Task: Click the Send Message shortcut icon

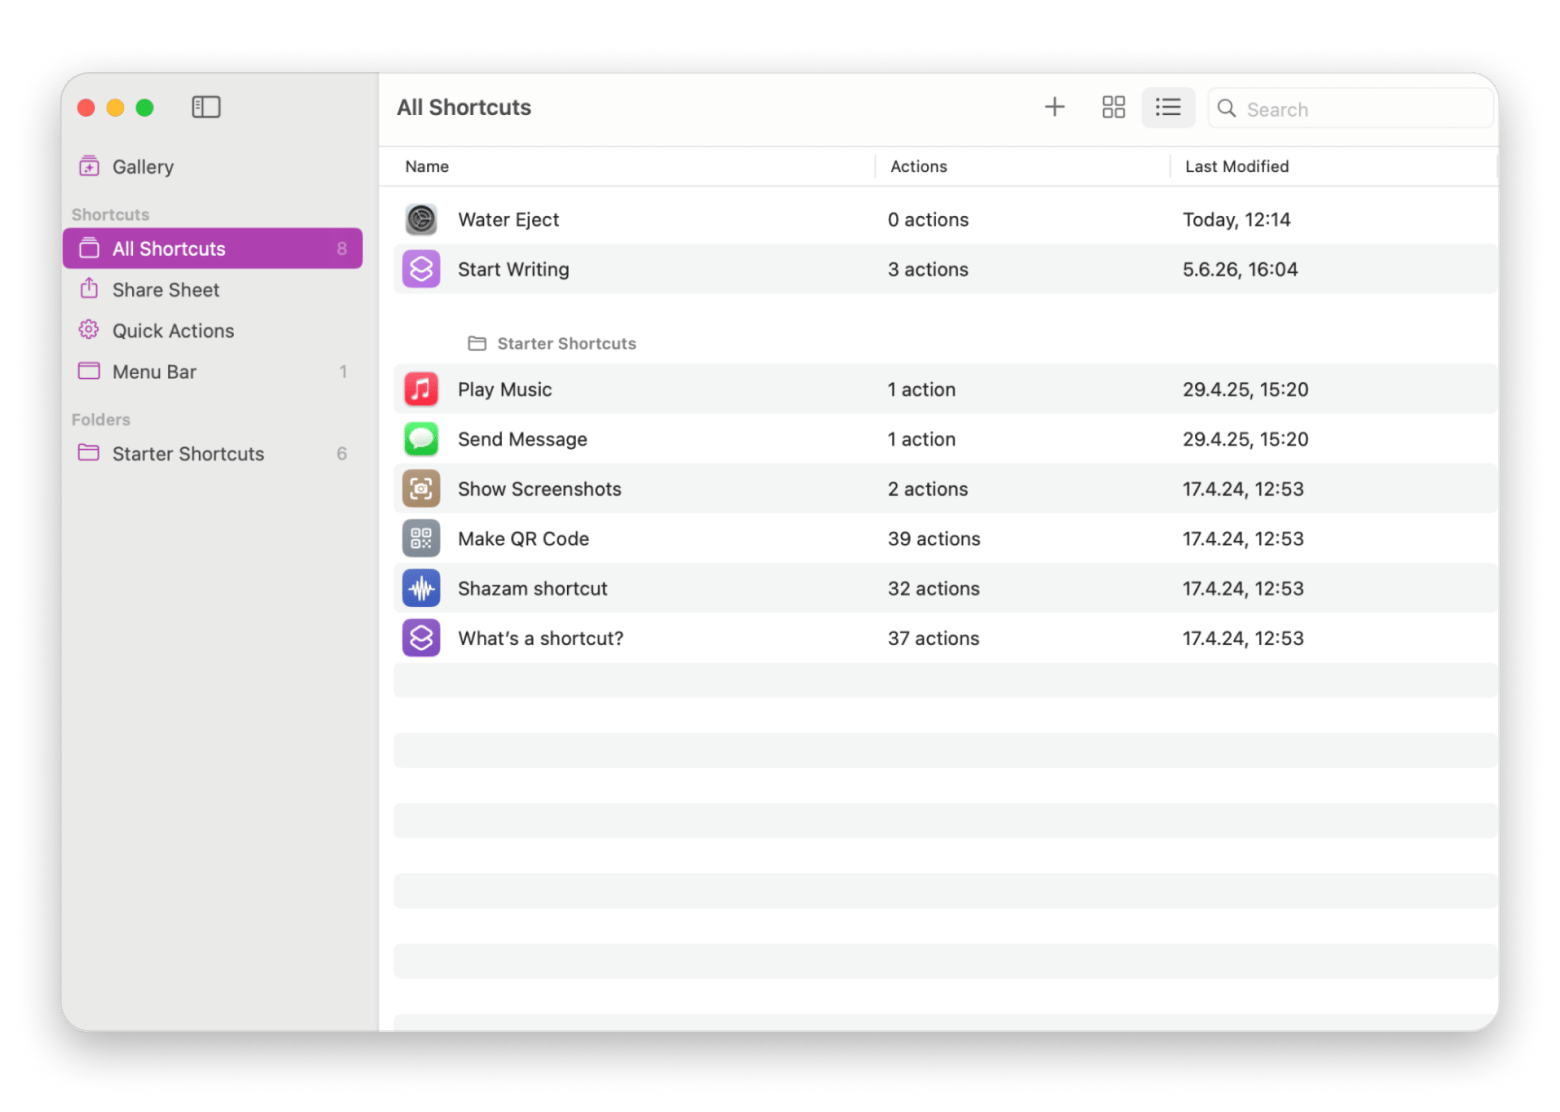Action: tap(421, 439)
